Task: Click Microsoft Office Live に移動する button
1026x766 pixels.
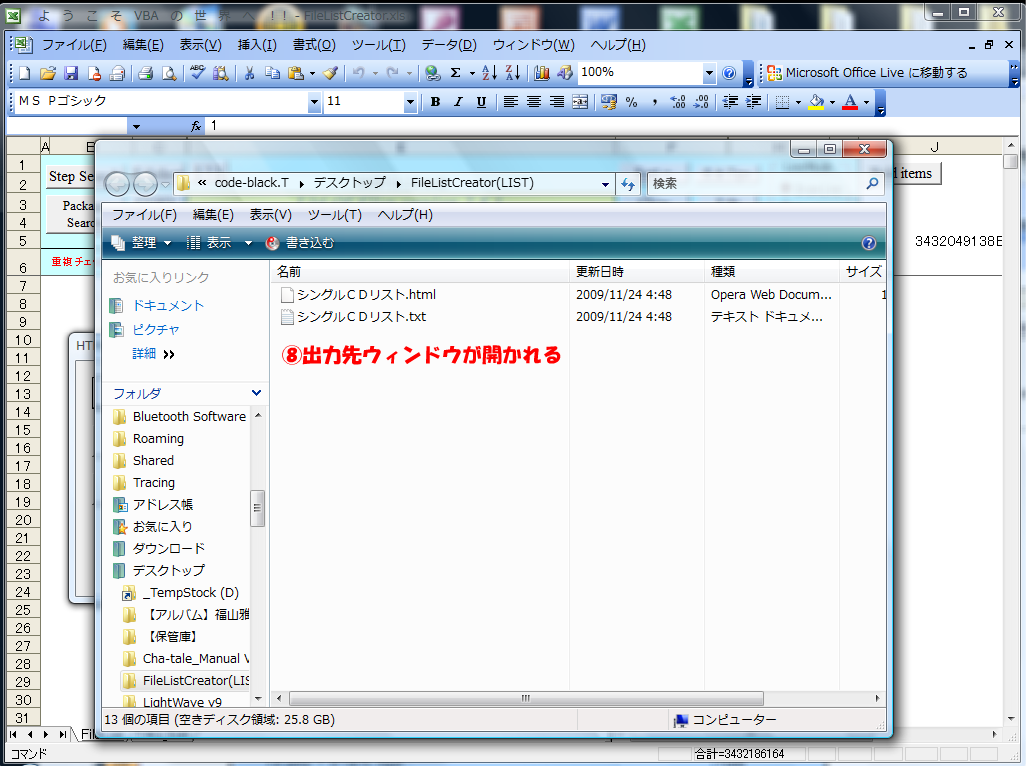Action: [868, 73]
